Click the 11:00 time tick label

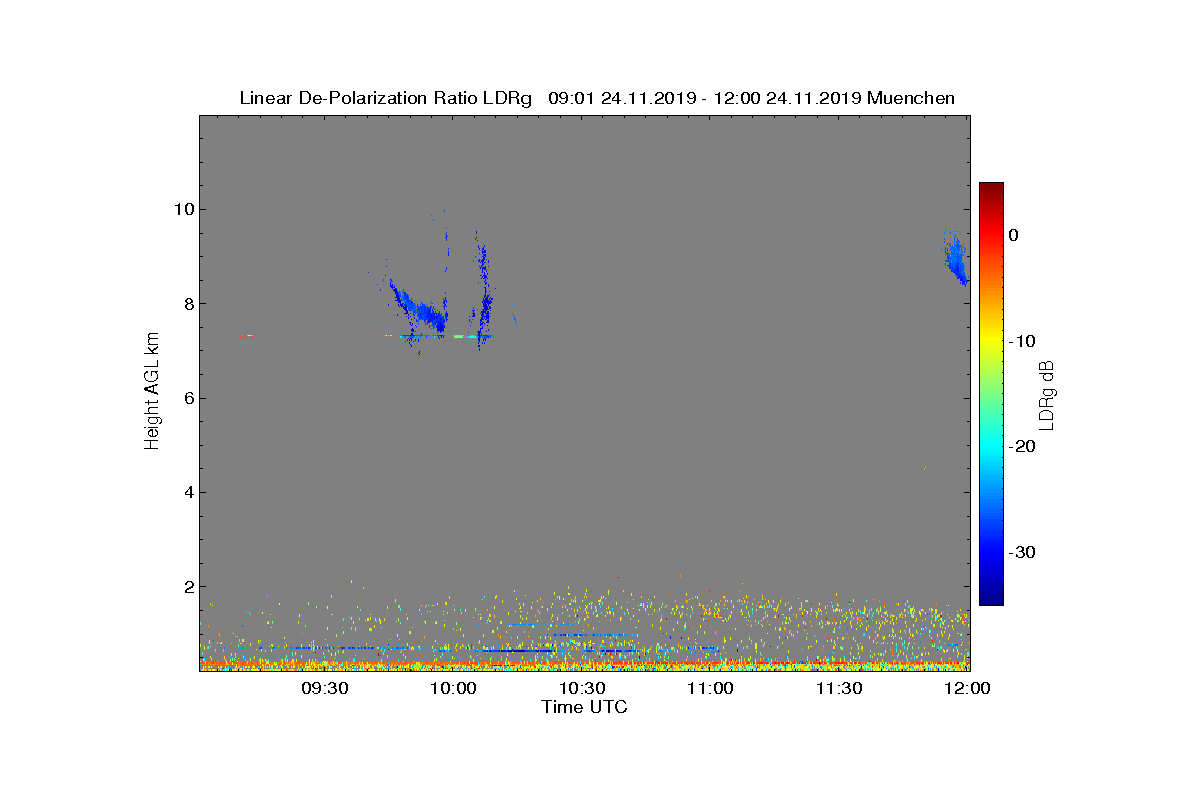(x=711, y=688)
